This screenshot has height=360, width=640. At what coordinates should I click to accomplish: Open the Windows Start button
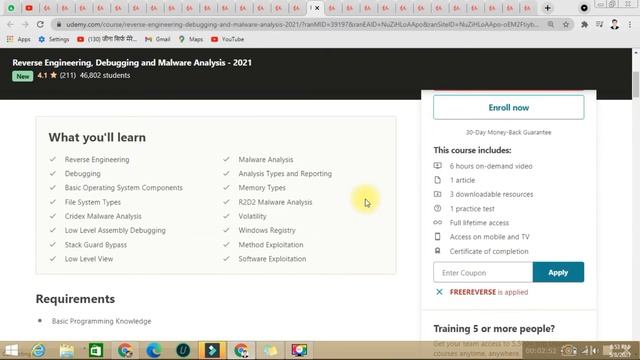[11, 350]
